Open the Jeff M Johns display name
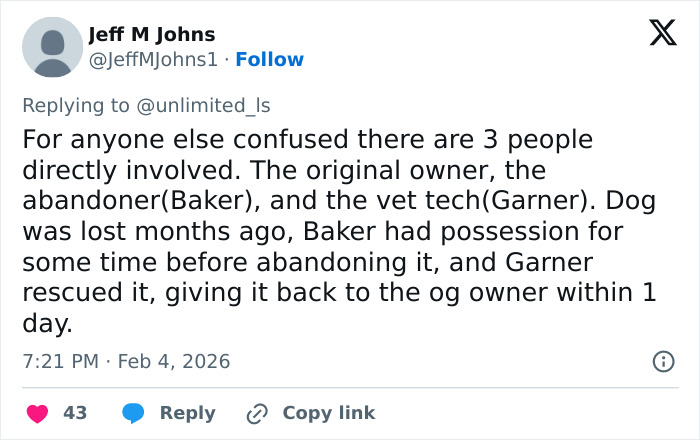The width and height of the screenshot is (700, 440). [152, 35]
